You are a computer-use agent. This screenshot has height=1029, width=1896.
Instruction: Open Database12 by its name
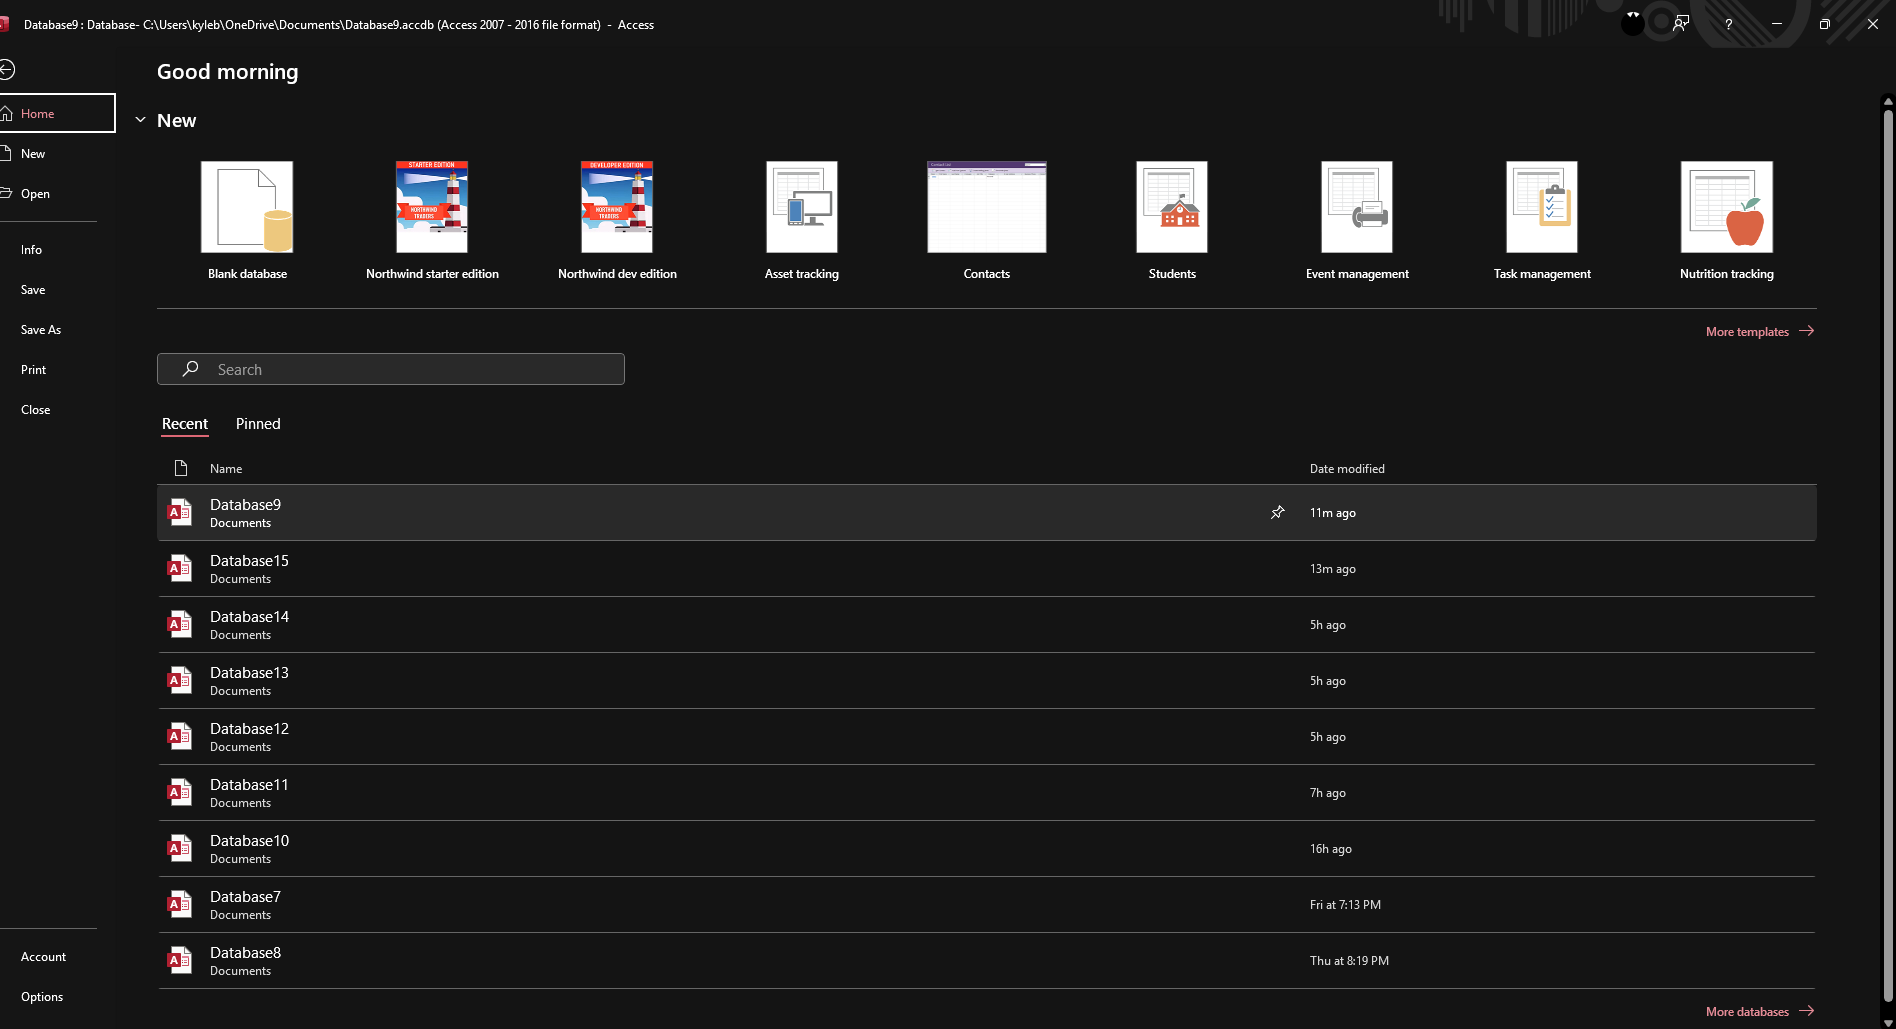coord(249,729)
